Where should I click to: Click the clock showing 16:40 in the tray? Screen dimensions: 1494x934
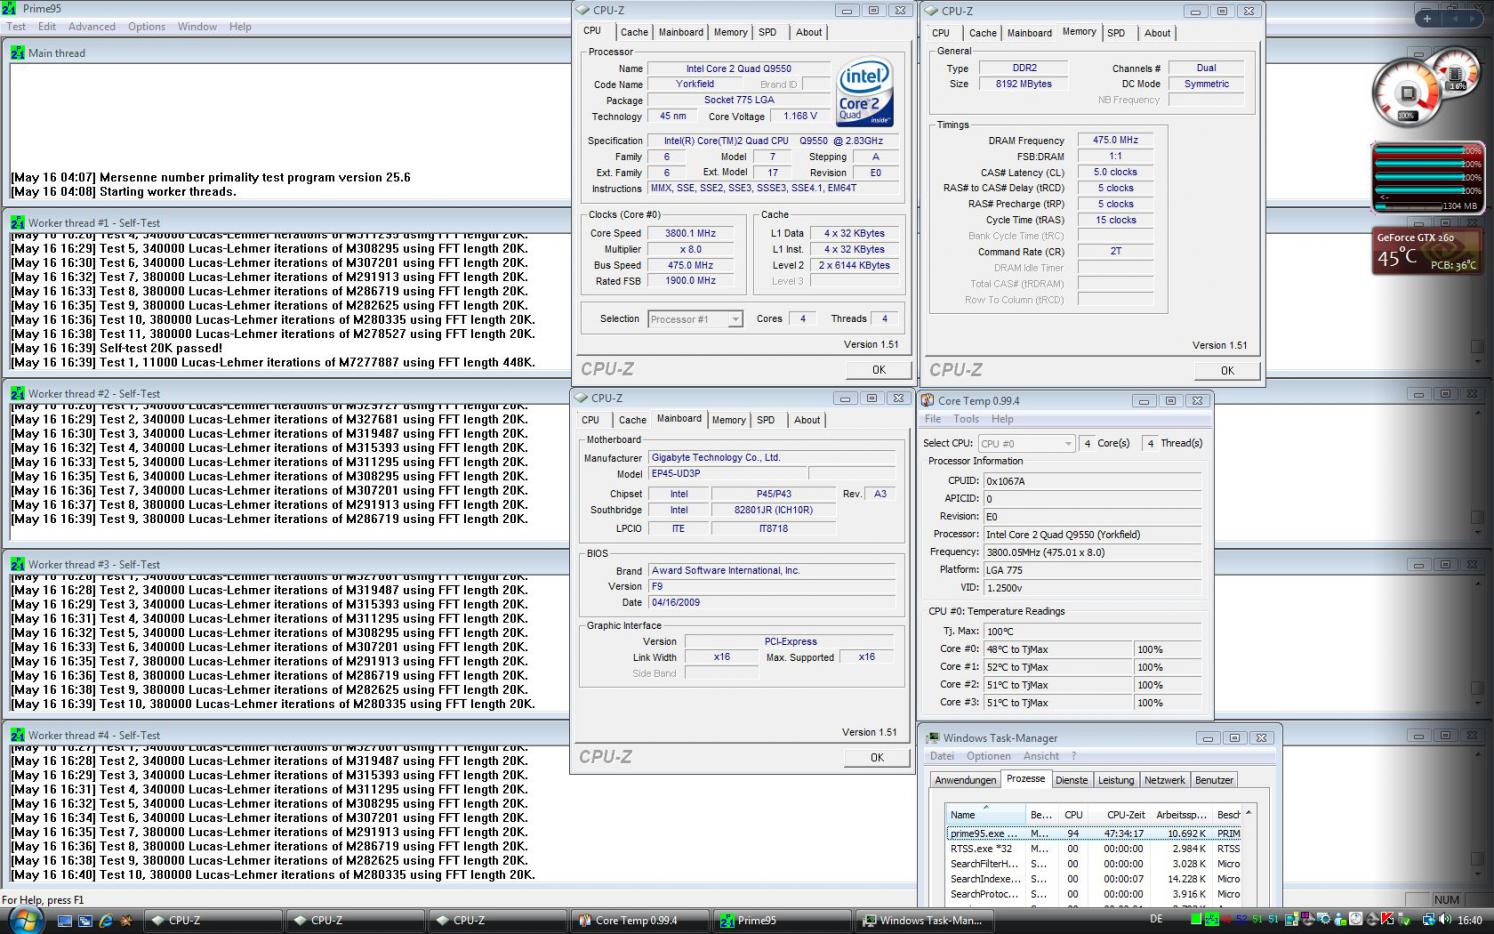pyautogui.click(x=1469, y=920)
